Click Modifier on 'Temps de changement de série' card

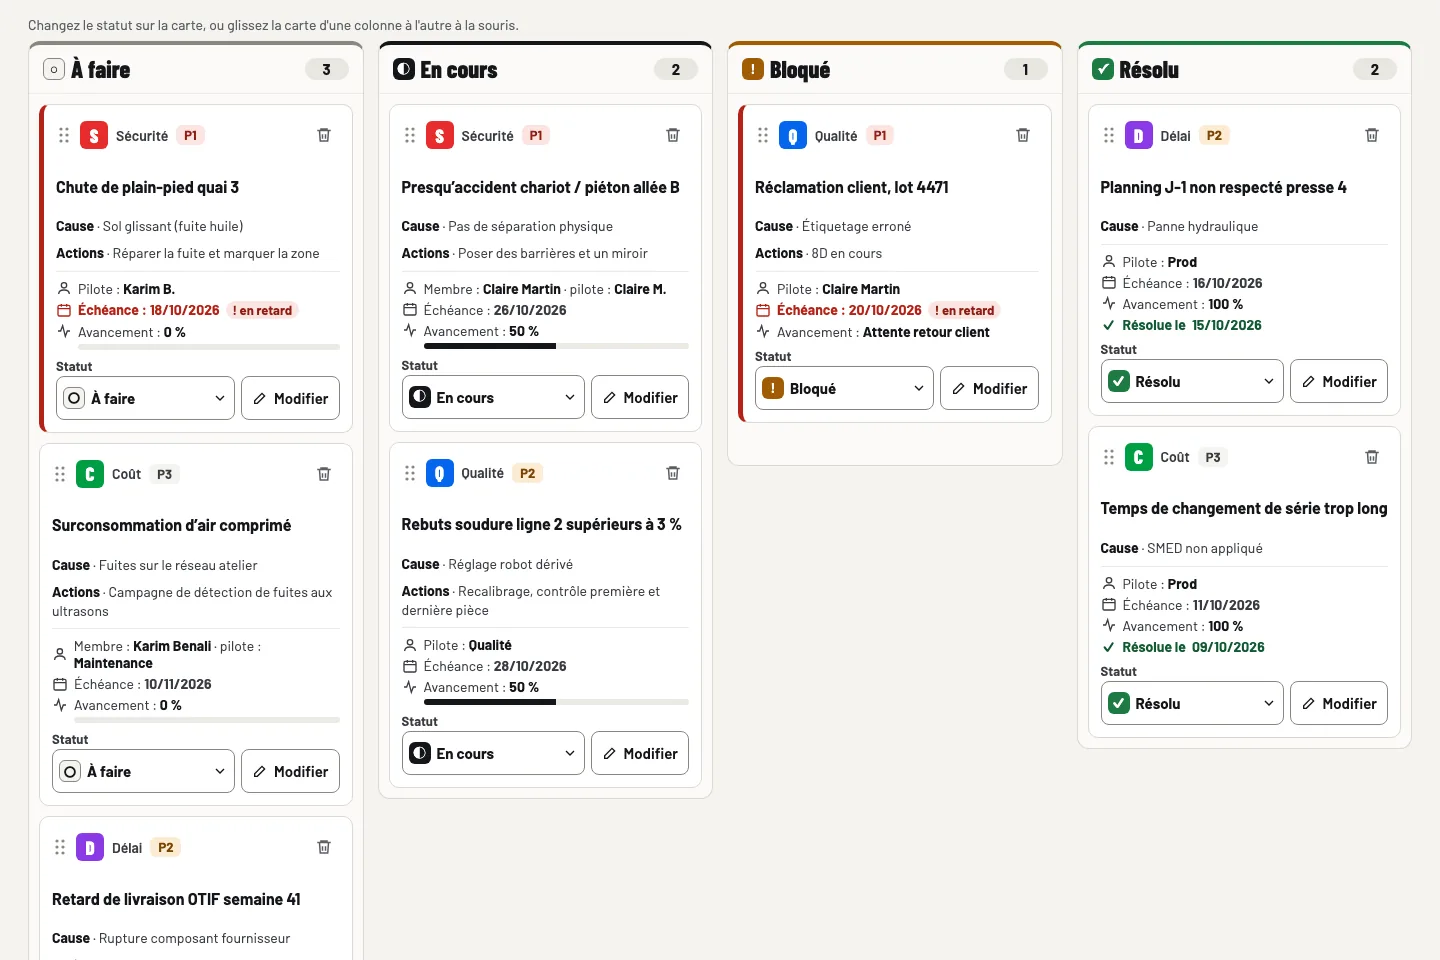point(1339,703)
